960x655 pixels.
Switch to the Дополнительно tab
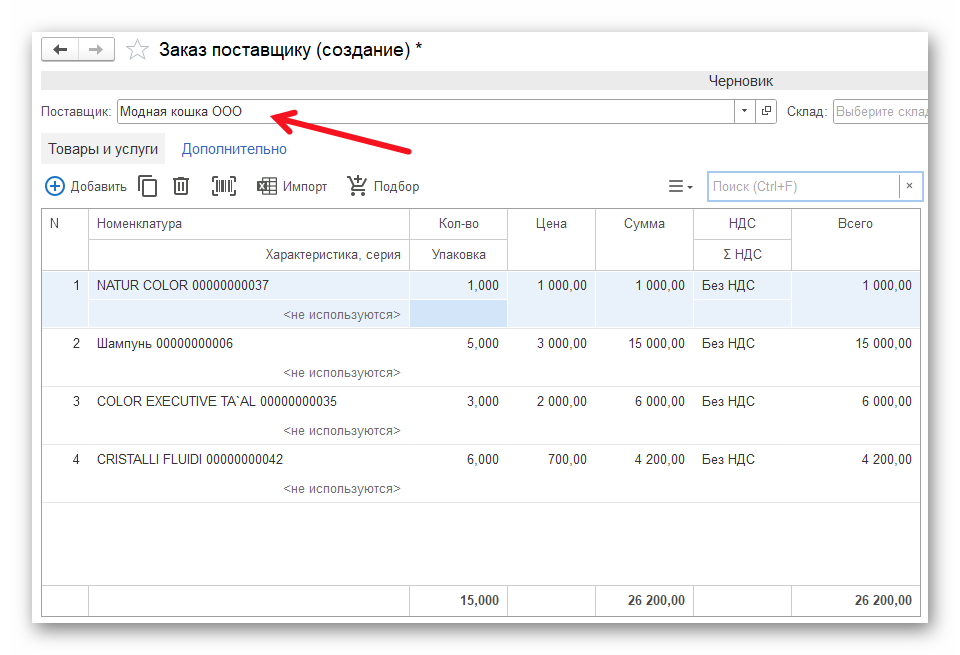(234, 149)
